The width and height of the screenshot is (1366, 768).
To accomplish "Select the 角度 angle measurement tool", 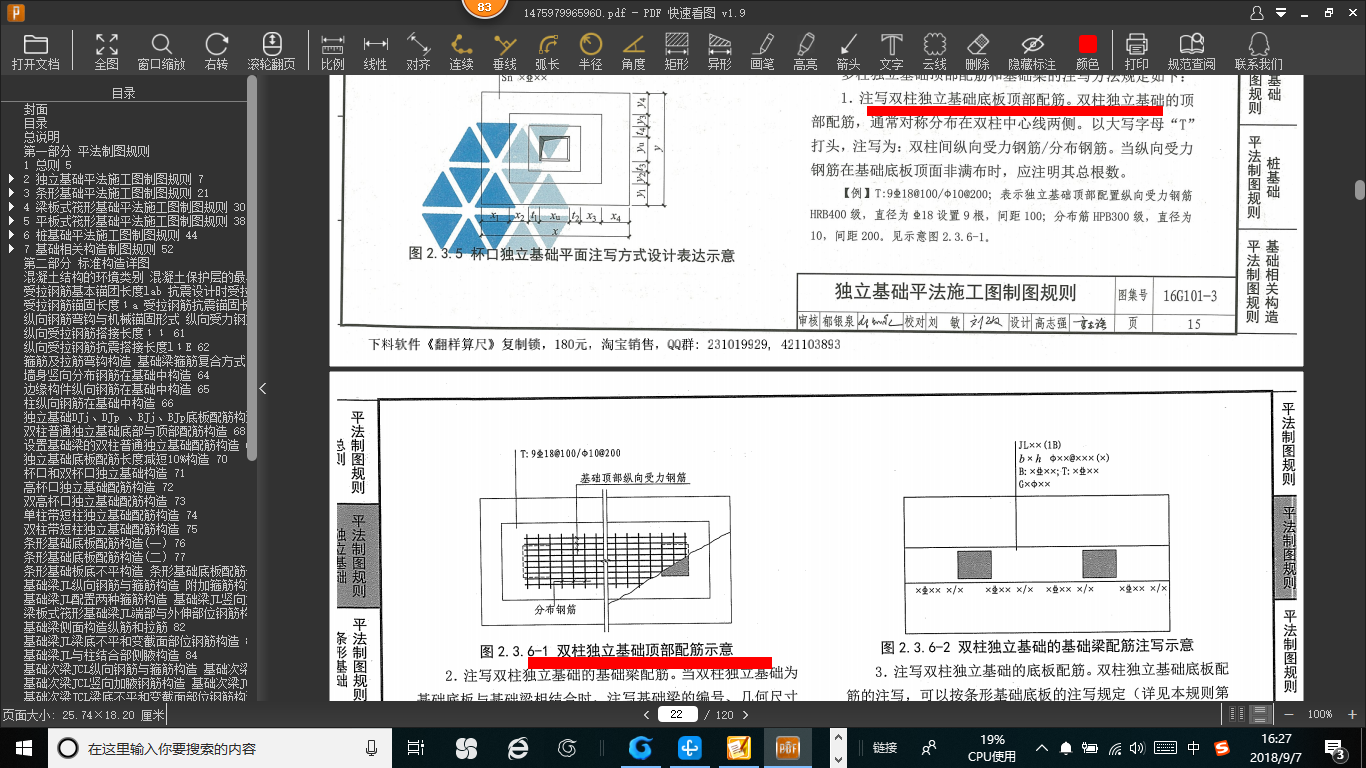I will pyautogui.click(x=633, y=51).
